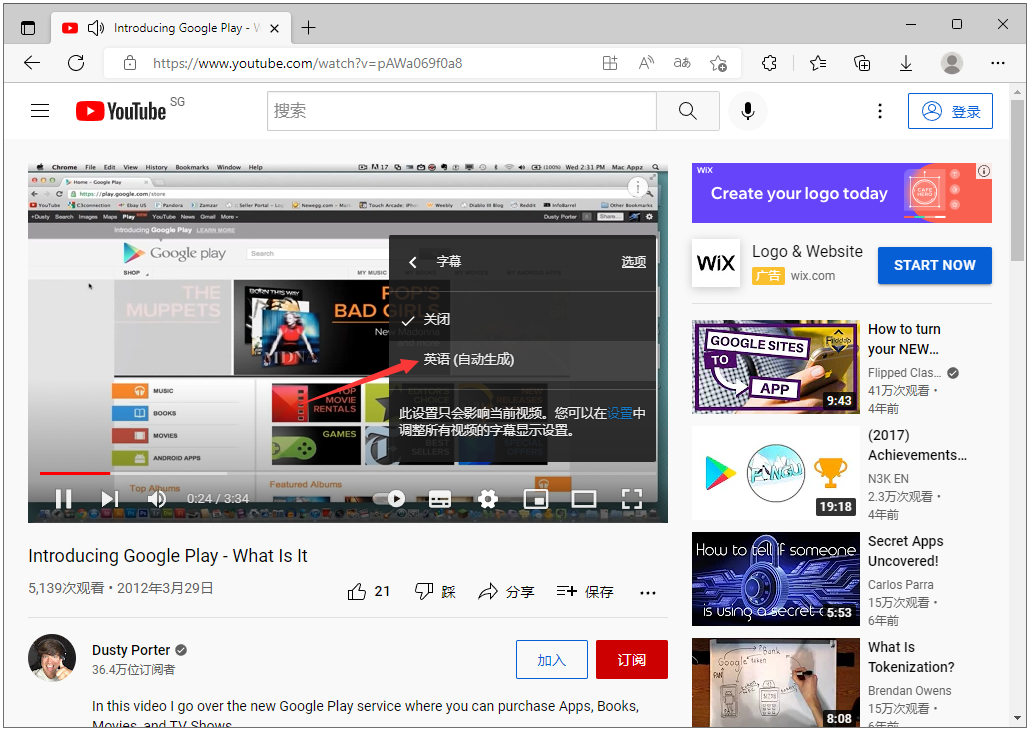View site information lock icon

tap(130, 63)
